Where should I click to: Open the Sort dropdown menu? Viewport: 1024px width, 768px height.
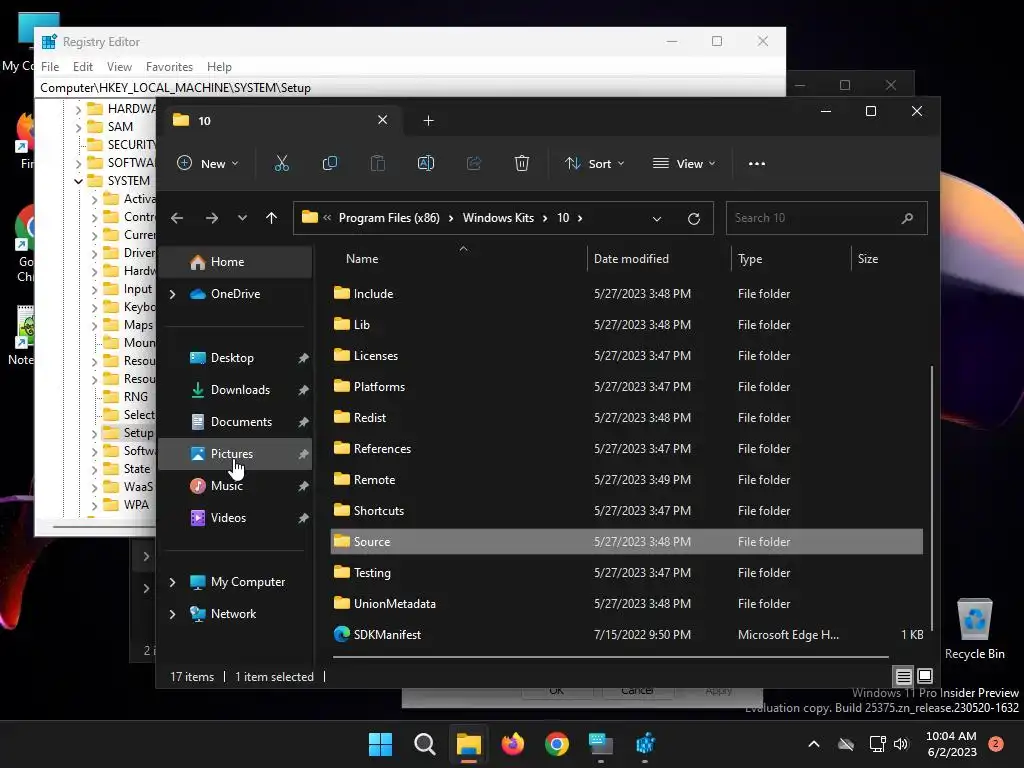[x=594, y=164]
